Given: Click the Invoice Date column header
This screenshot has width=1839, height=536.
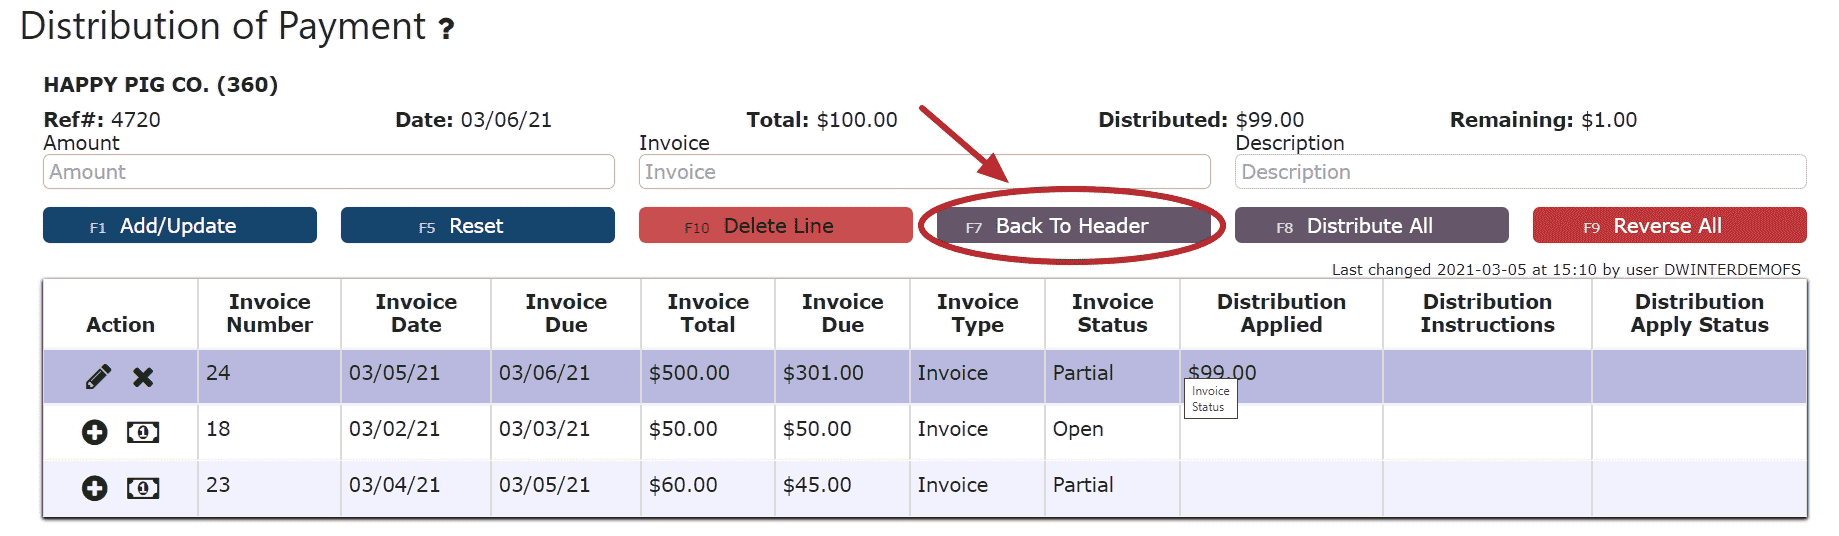Looking at the screenshot, I should pyautogui.click(x=416, y=313).
